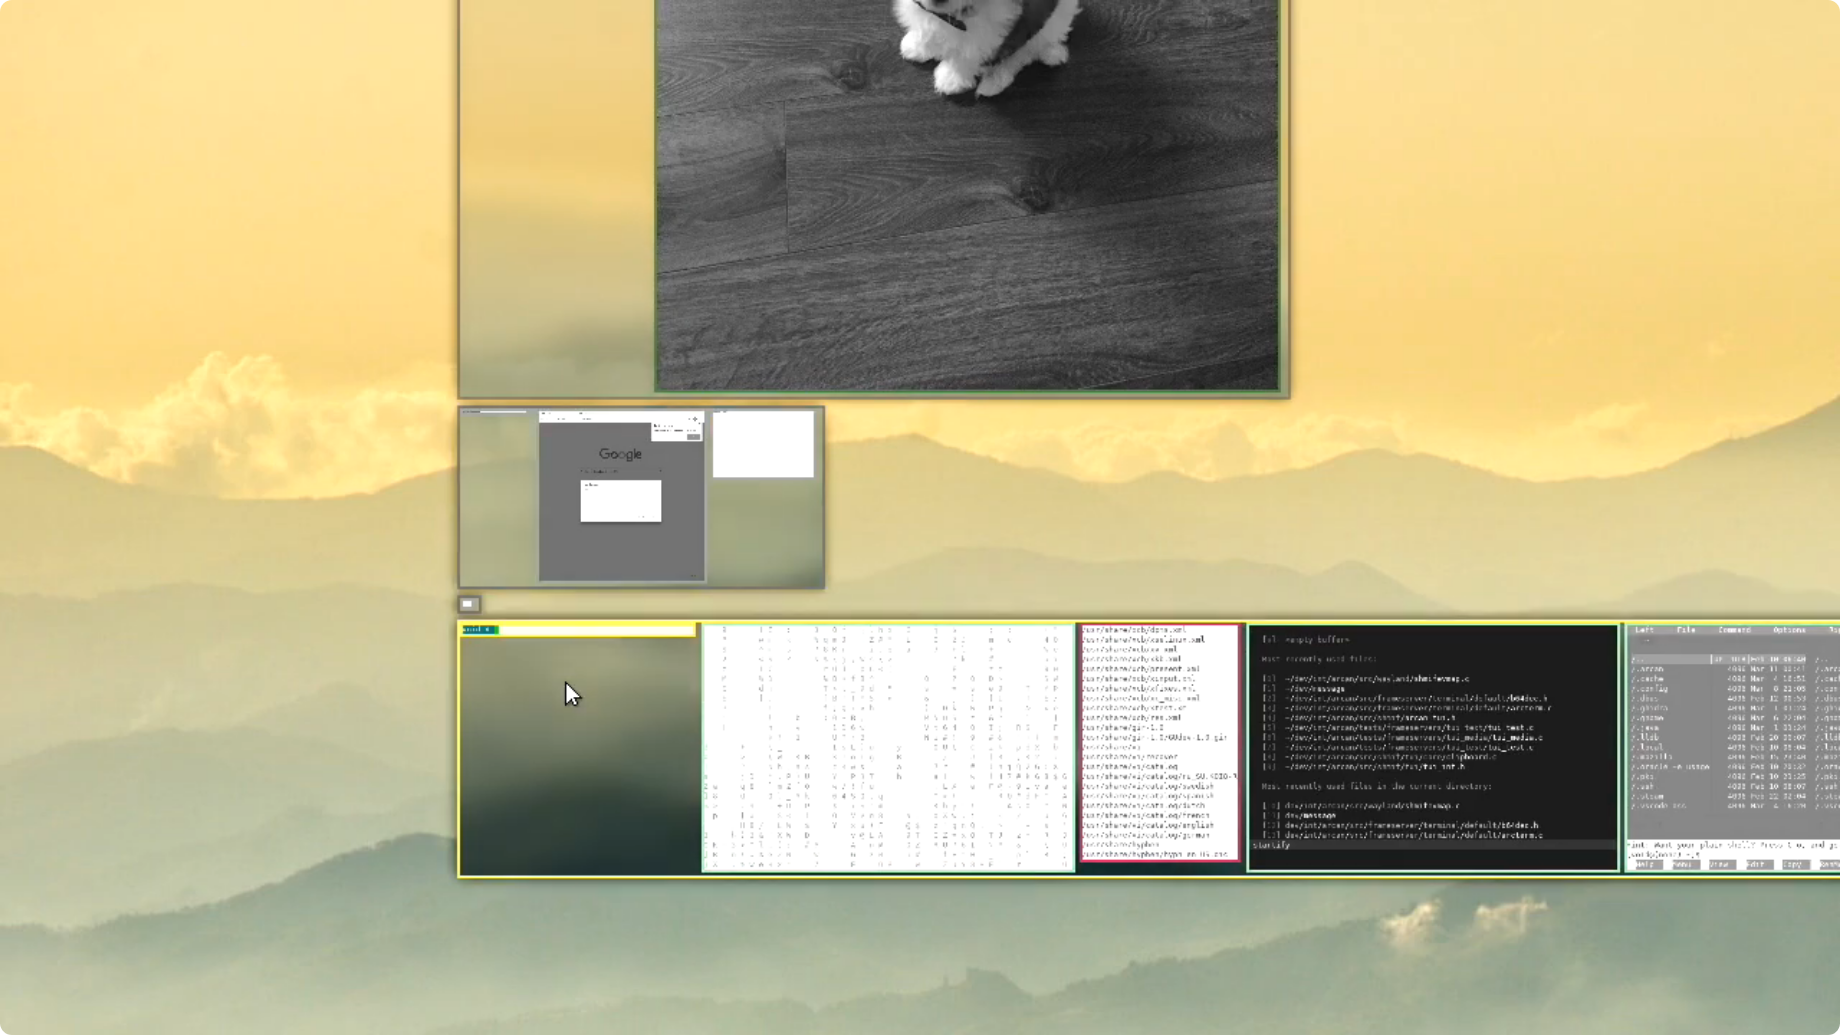Select the dog photo window
This screenshot has height=1035, width=1840.
click(967, 195)
